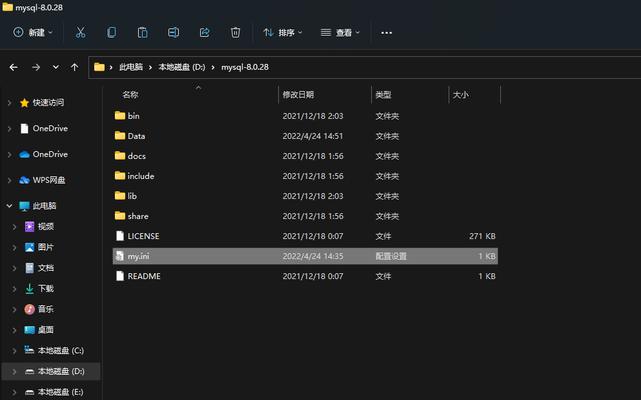The height and width of the screenshot is (400, 641).
Task: Go up one folder level arrow
Action: (74, 67)
